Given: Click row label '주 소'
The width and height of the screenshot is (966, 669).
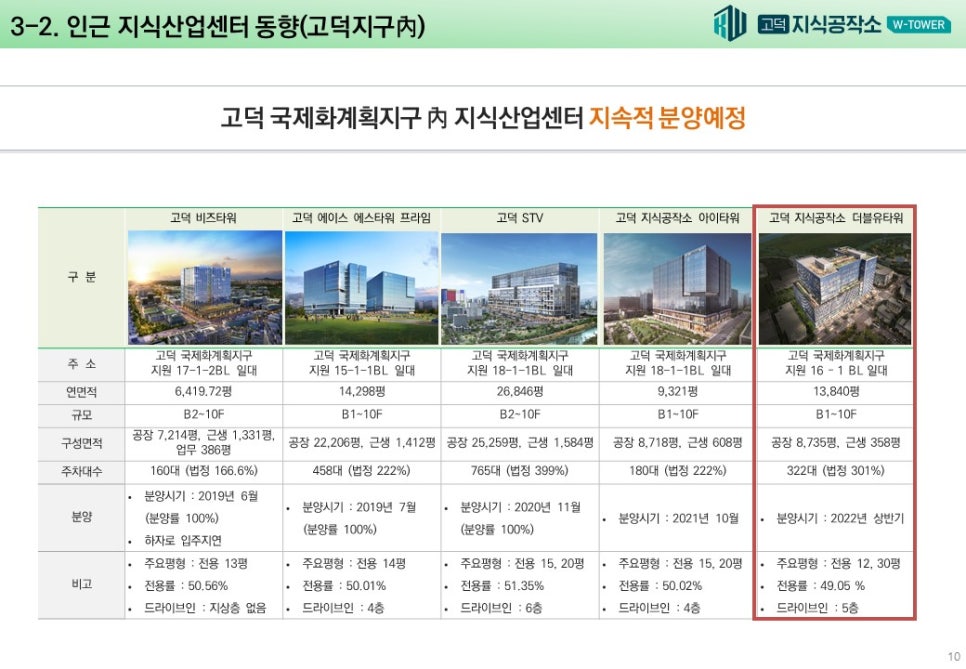Looking at the screenshot, I should click(x=81, y=364).
